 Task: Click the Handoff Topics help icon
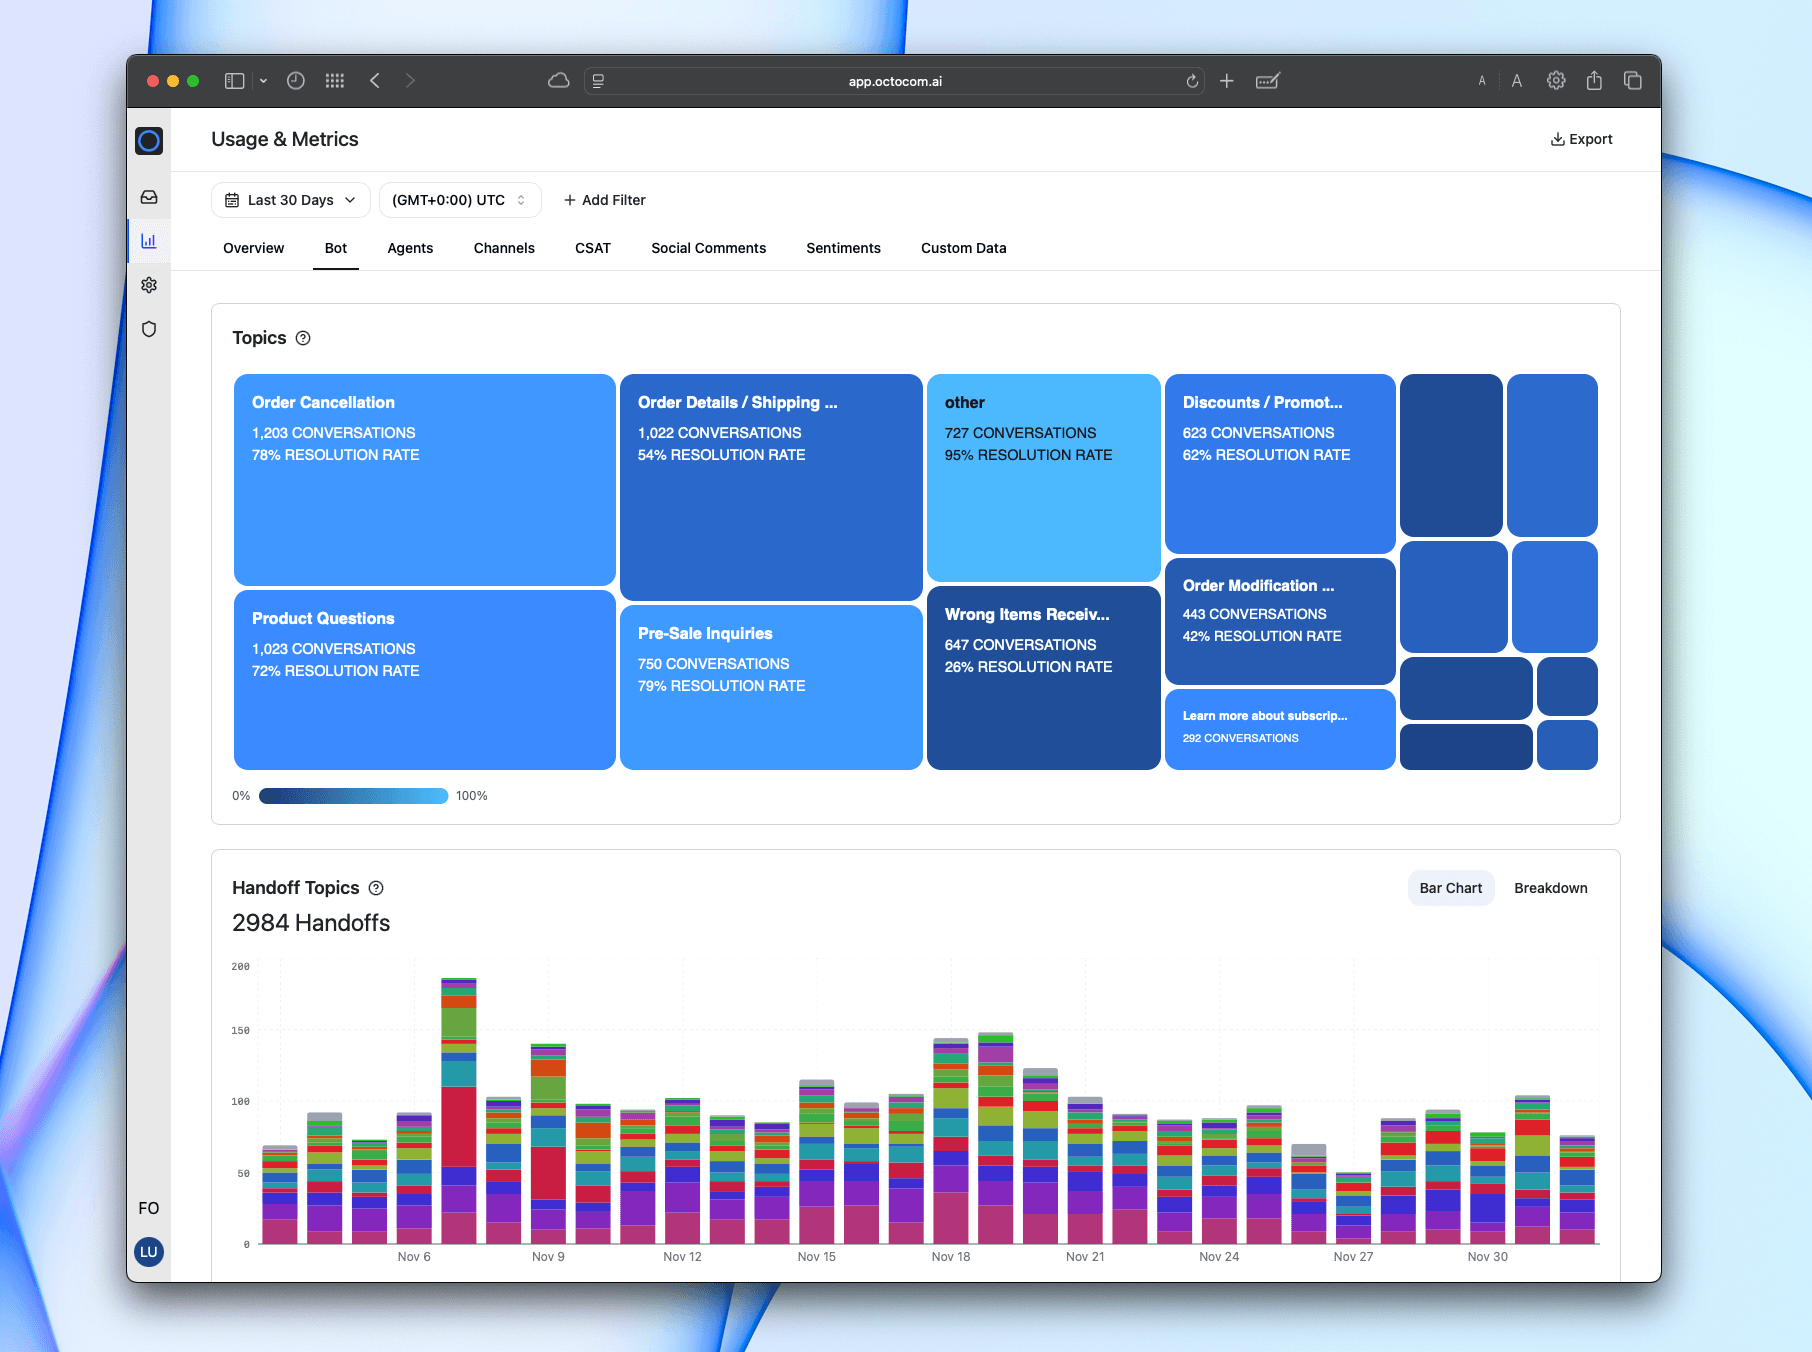coord(376,888)
